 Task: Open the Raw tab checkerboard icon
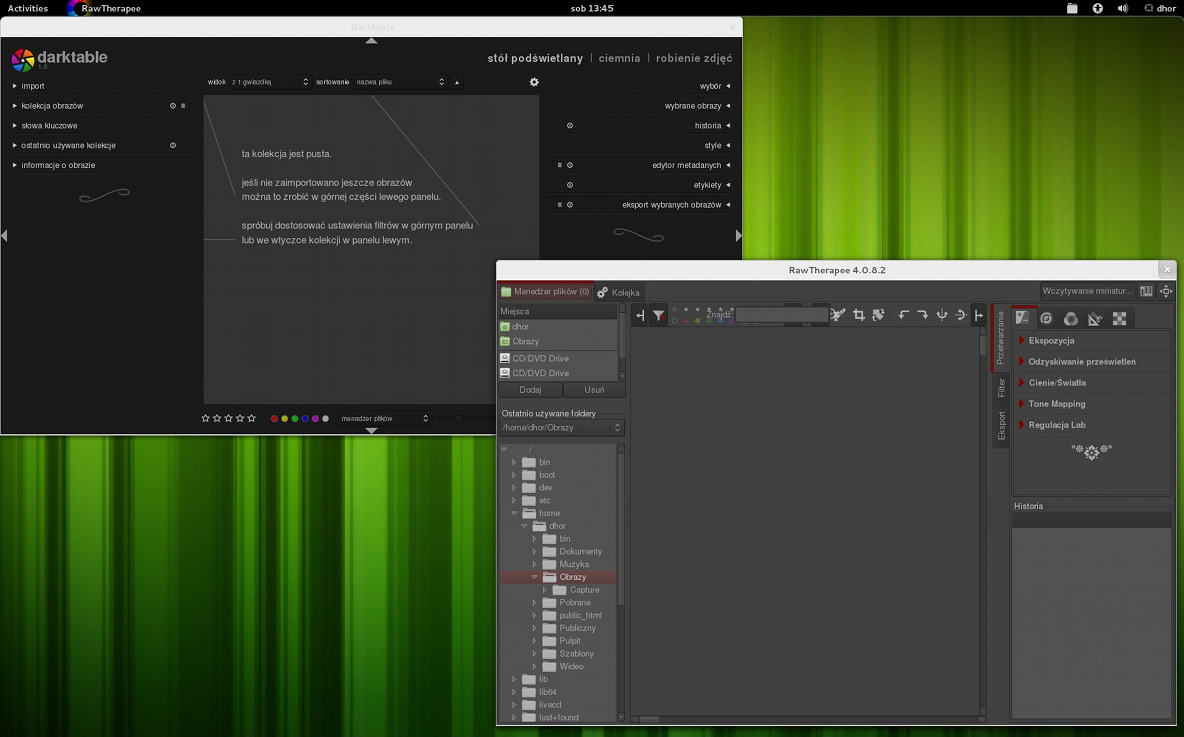coord(1119,318)
